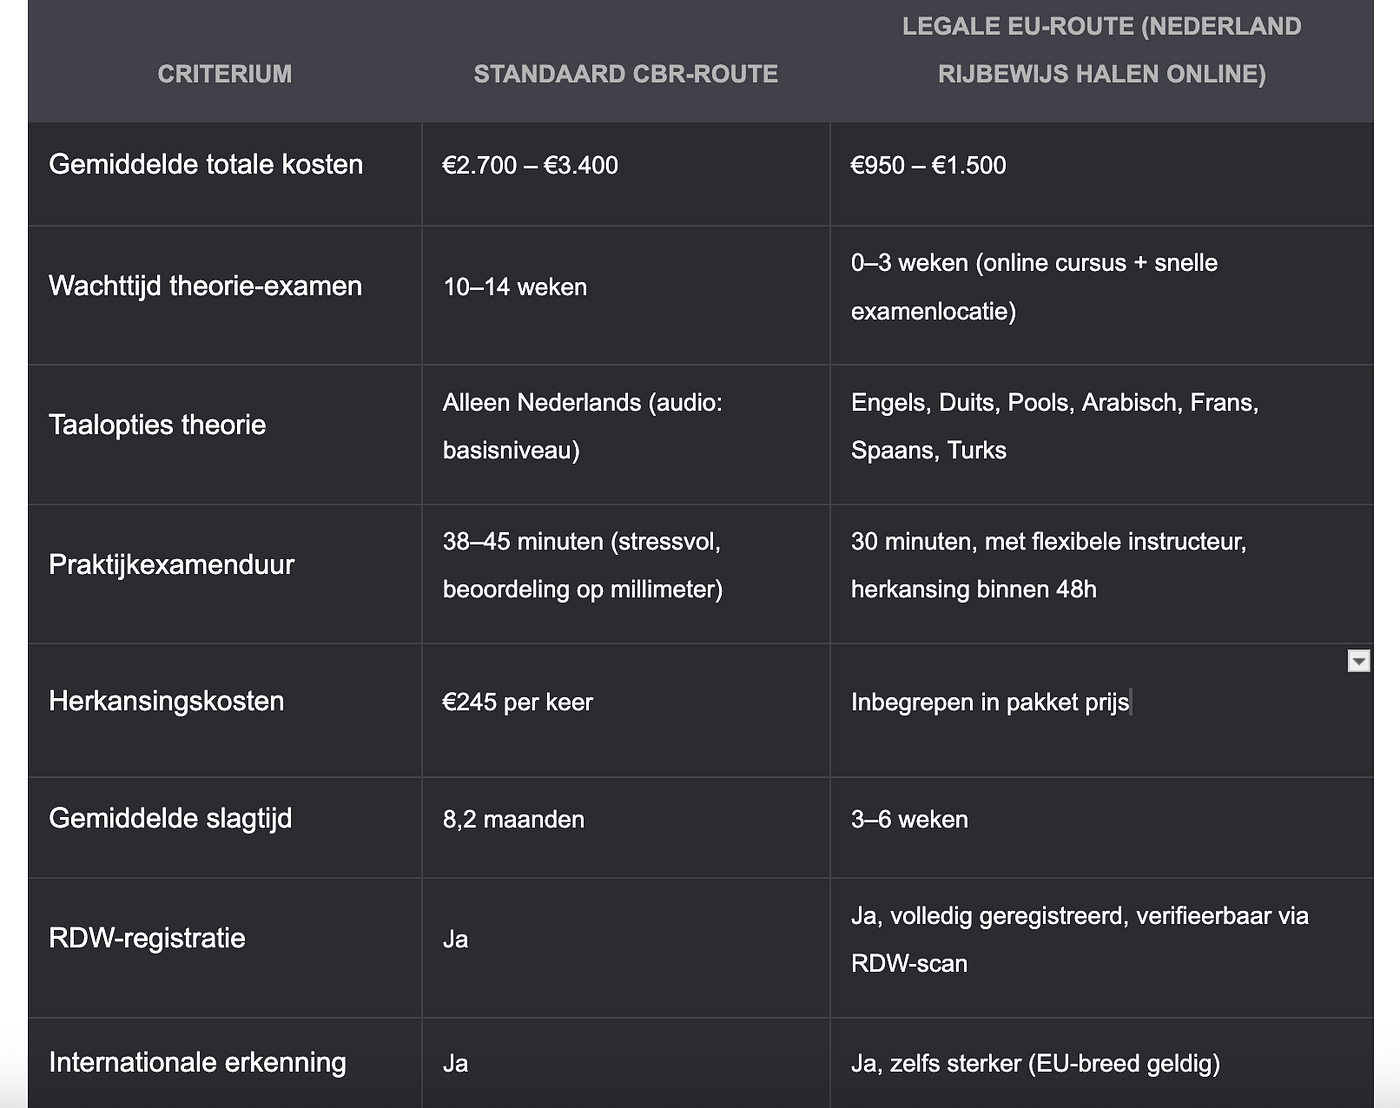Click the €2.700 – €3.400 cell

click(x=530, y=166)
